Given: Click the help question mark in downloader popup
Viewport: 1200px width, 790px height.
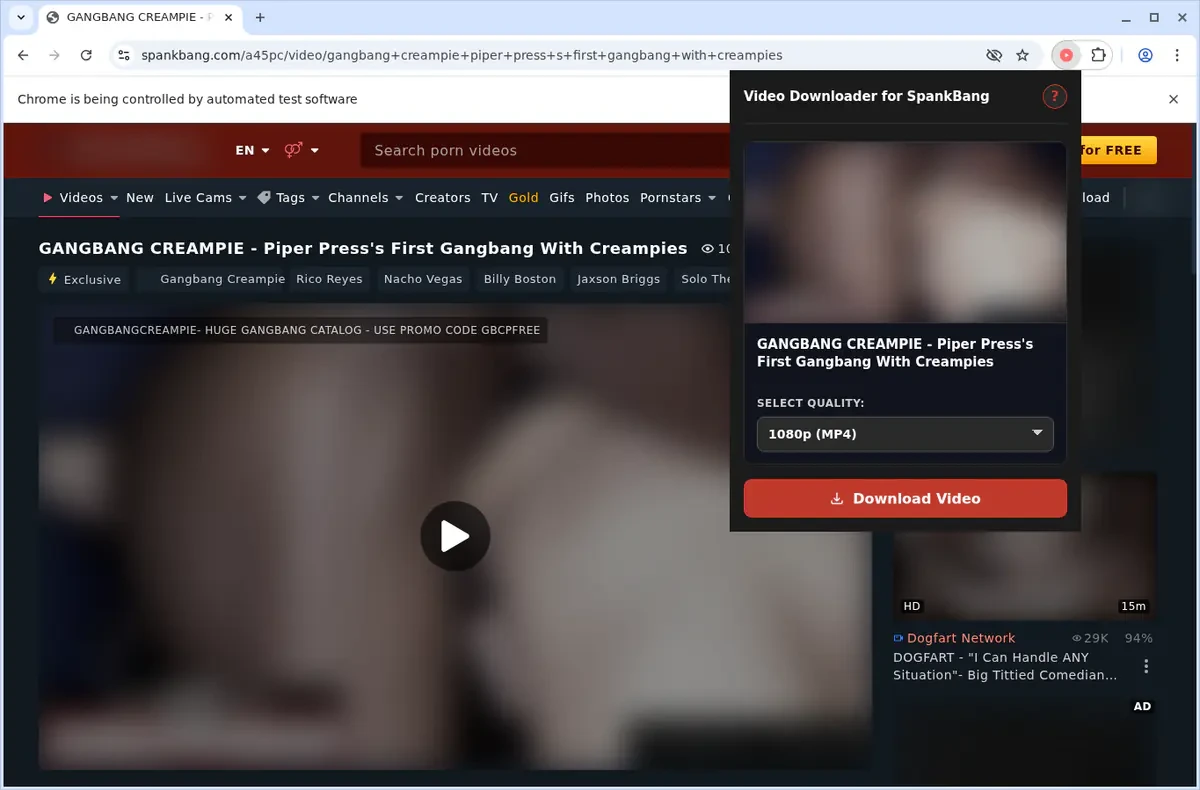Looking at the screenshot, I should pos(1054,96).
